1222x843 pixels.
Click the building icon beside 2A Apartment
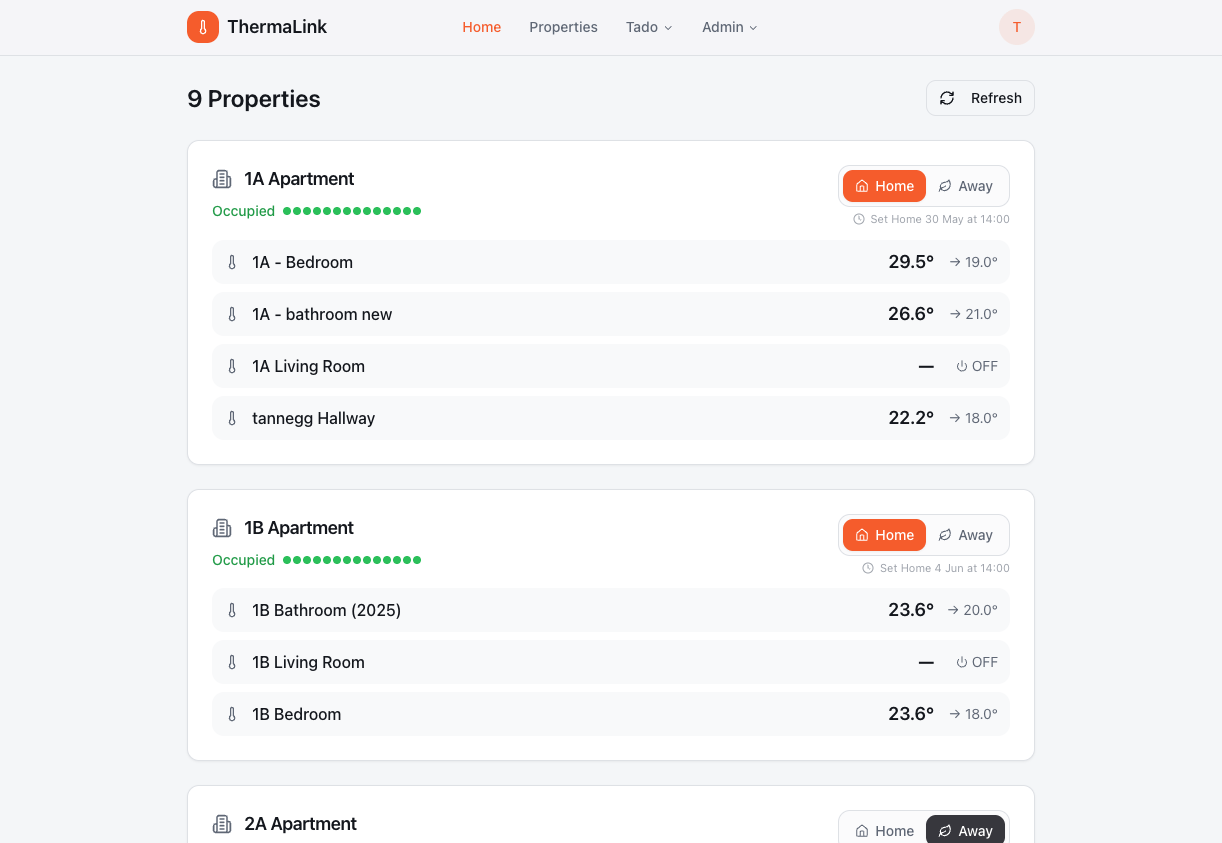click(222, 824)
